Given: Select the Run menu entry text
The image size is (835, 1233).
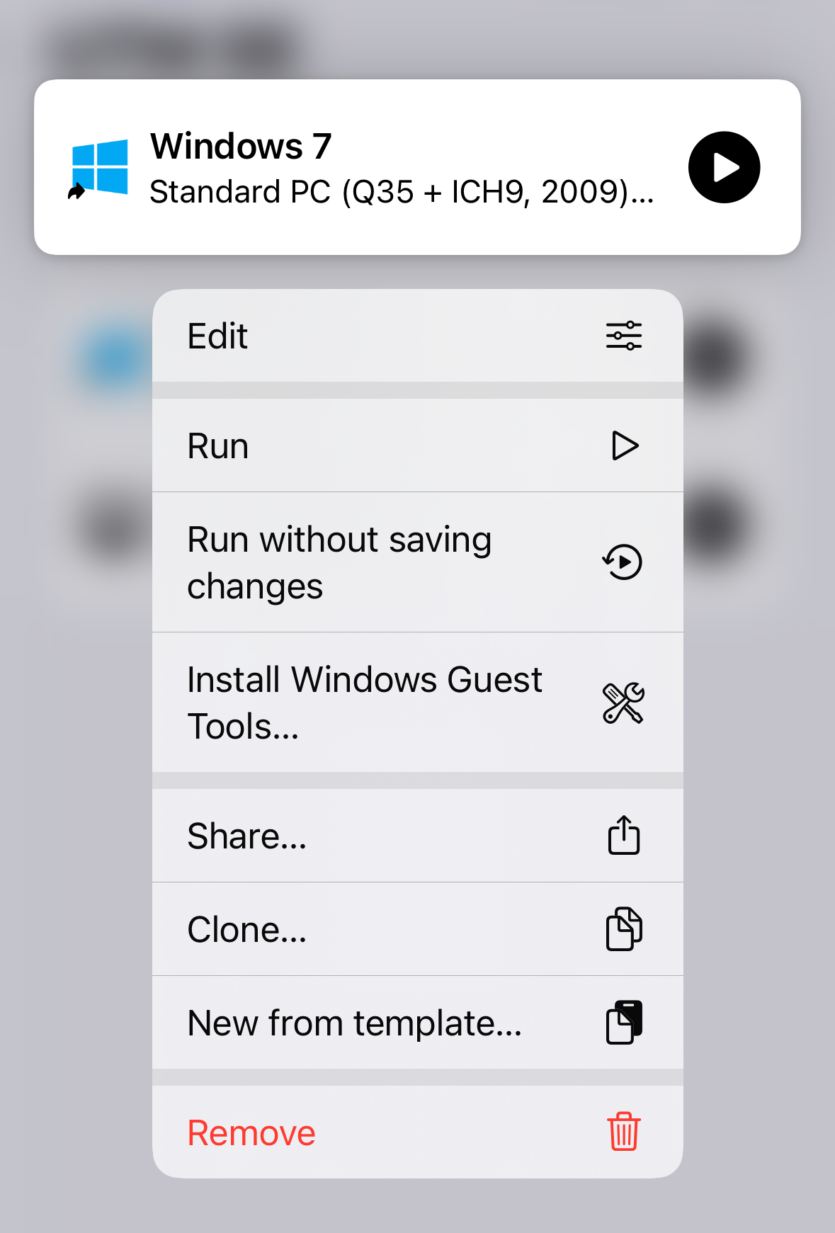Looking at the screenshot, I should (x=218, y=446).
